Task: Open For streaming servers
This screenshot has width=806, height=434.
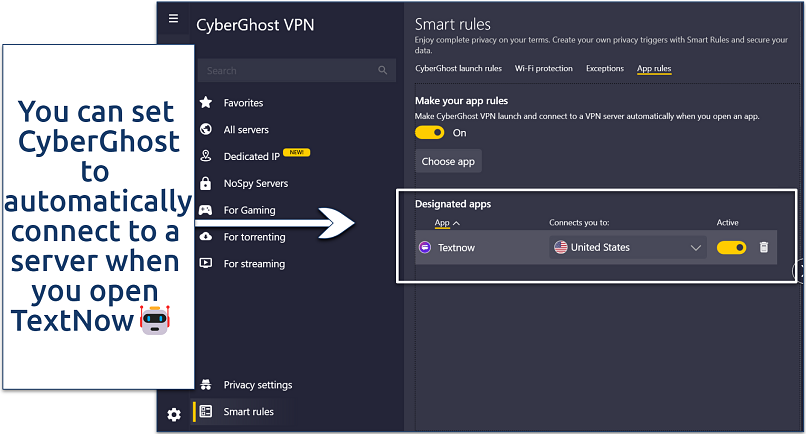Action: click(x=254, y=263)
